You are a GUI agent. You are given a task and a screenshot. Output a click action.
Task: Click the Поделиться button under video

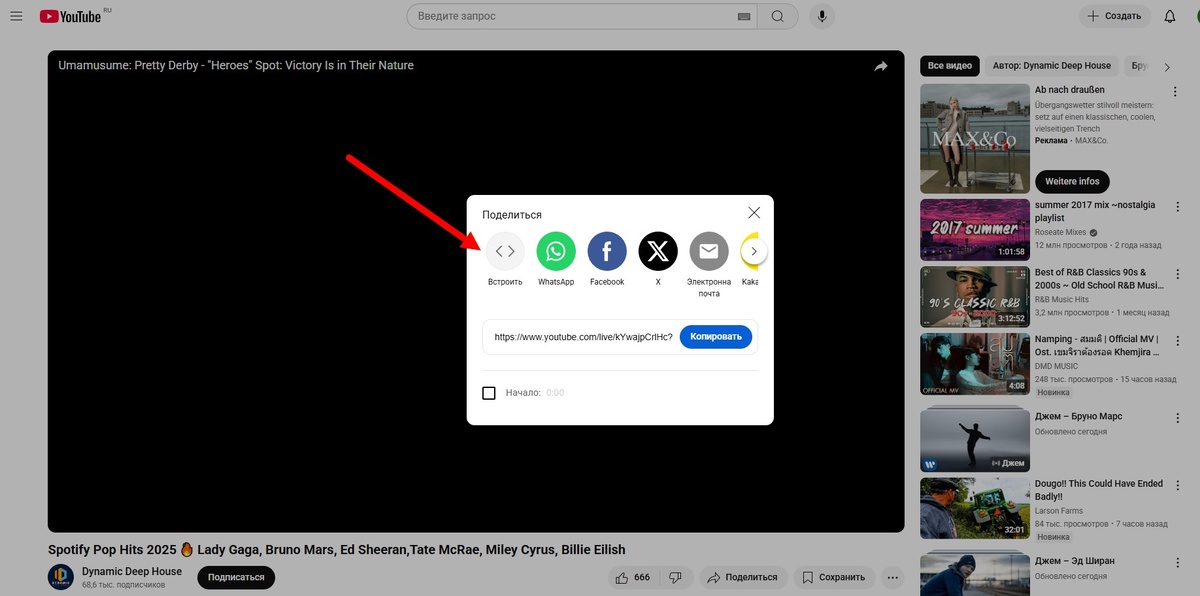[x=743, y=577]
